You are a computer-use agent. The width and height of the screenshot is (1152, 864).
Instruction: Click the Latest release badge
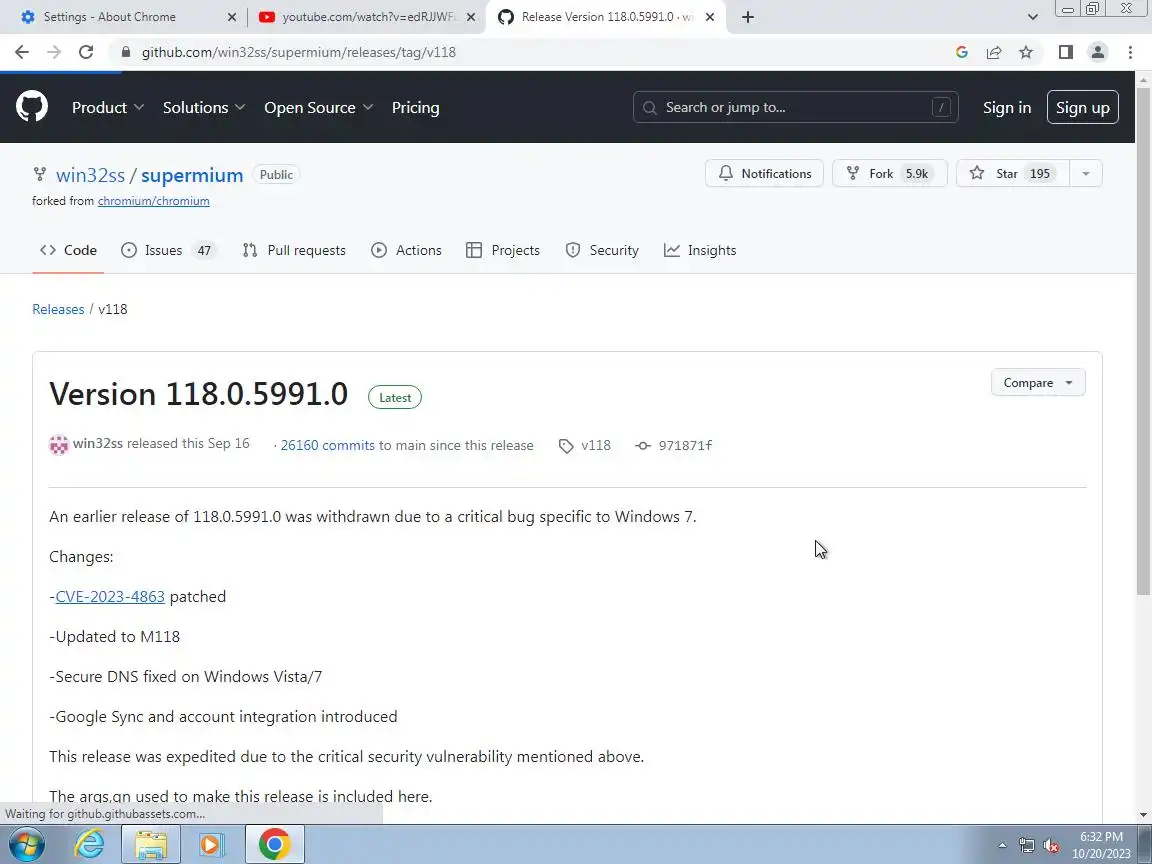click(x=395, y=397)
